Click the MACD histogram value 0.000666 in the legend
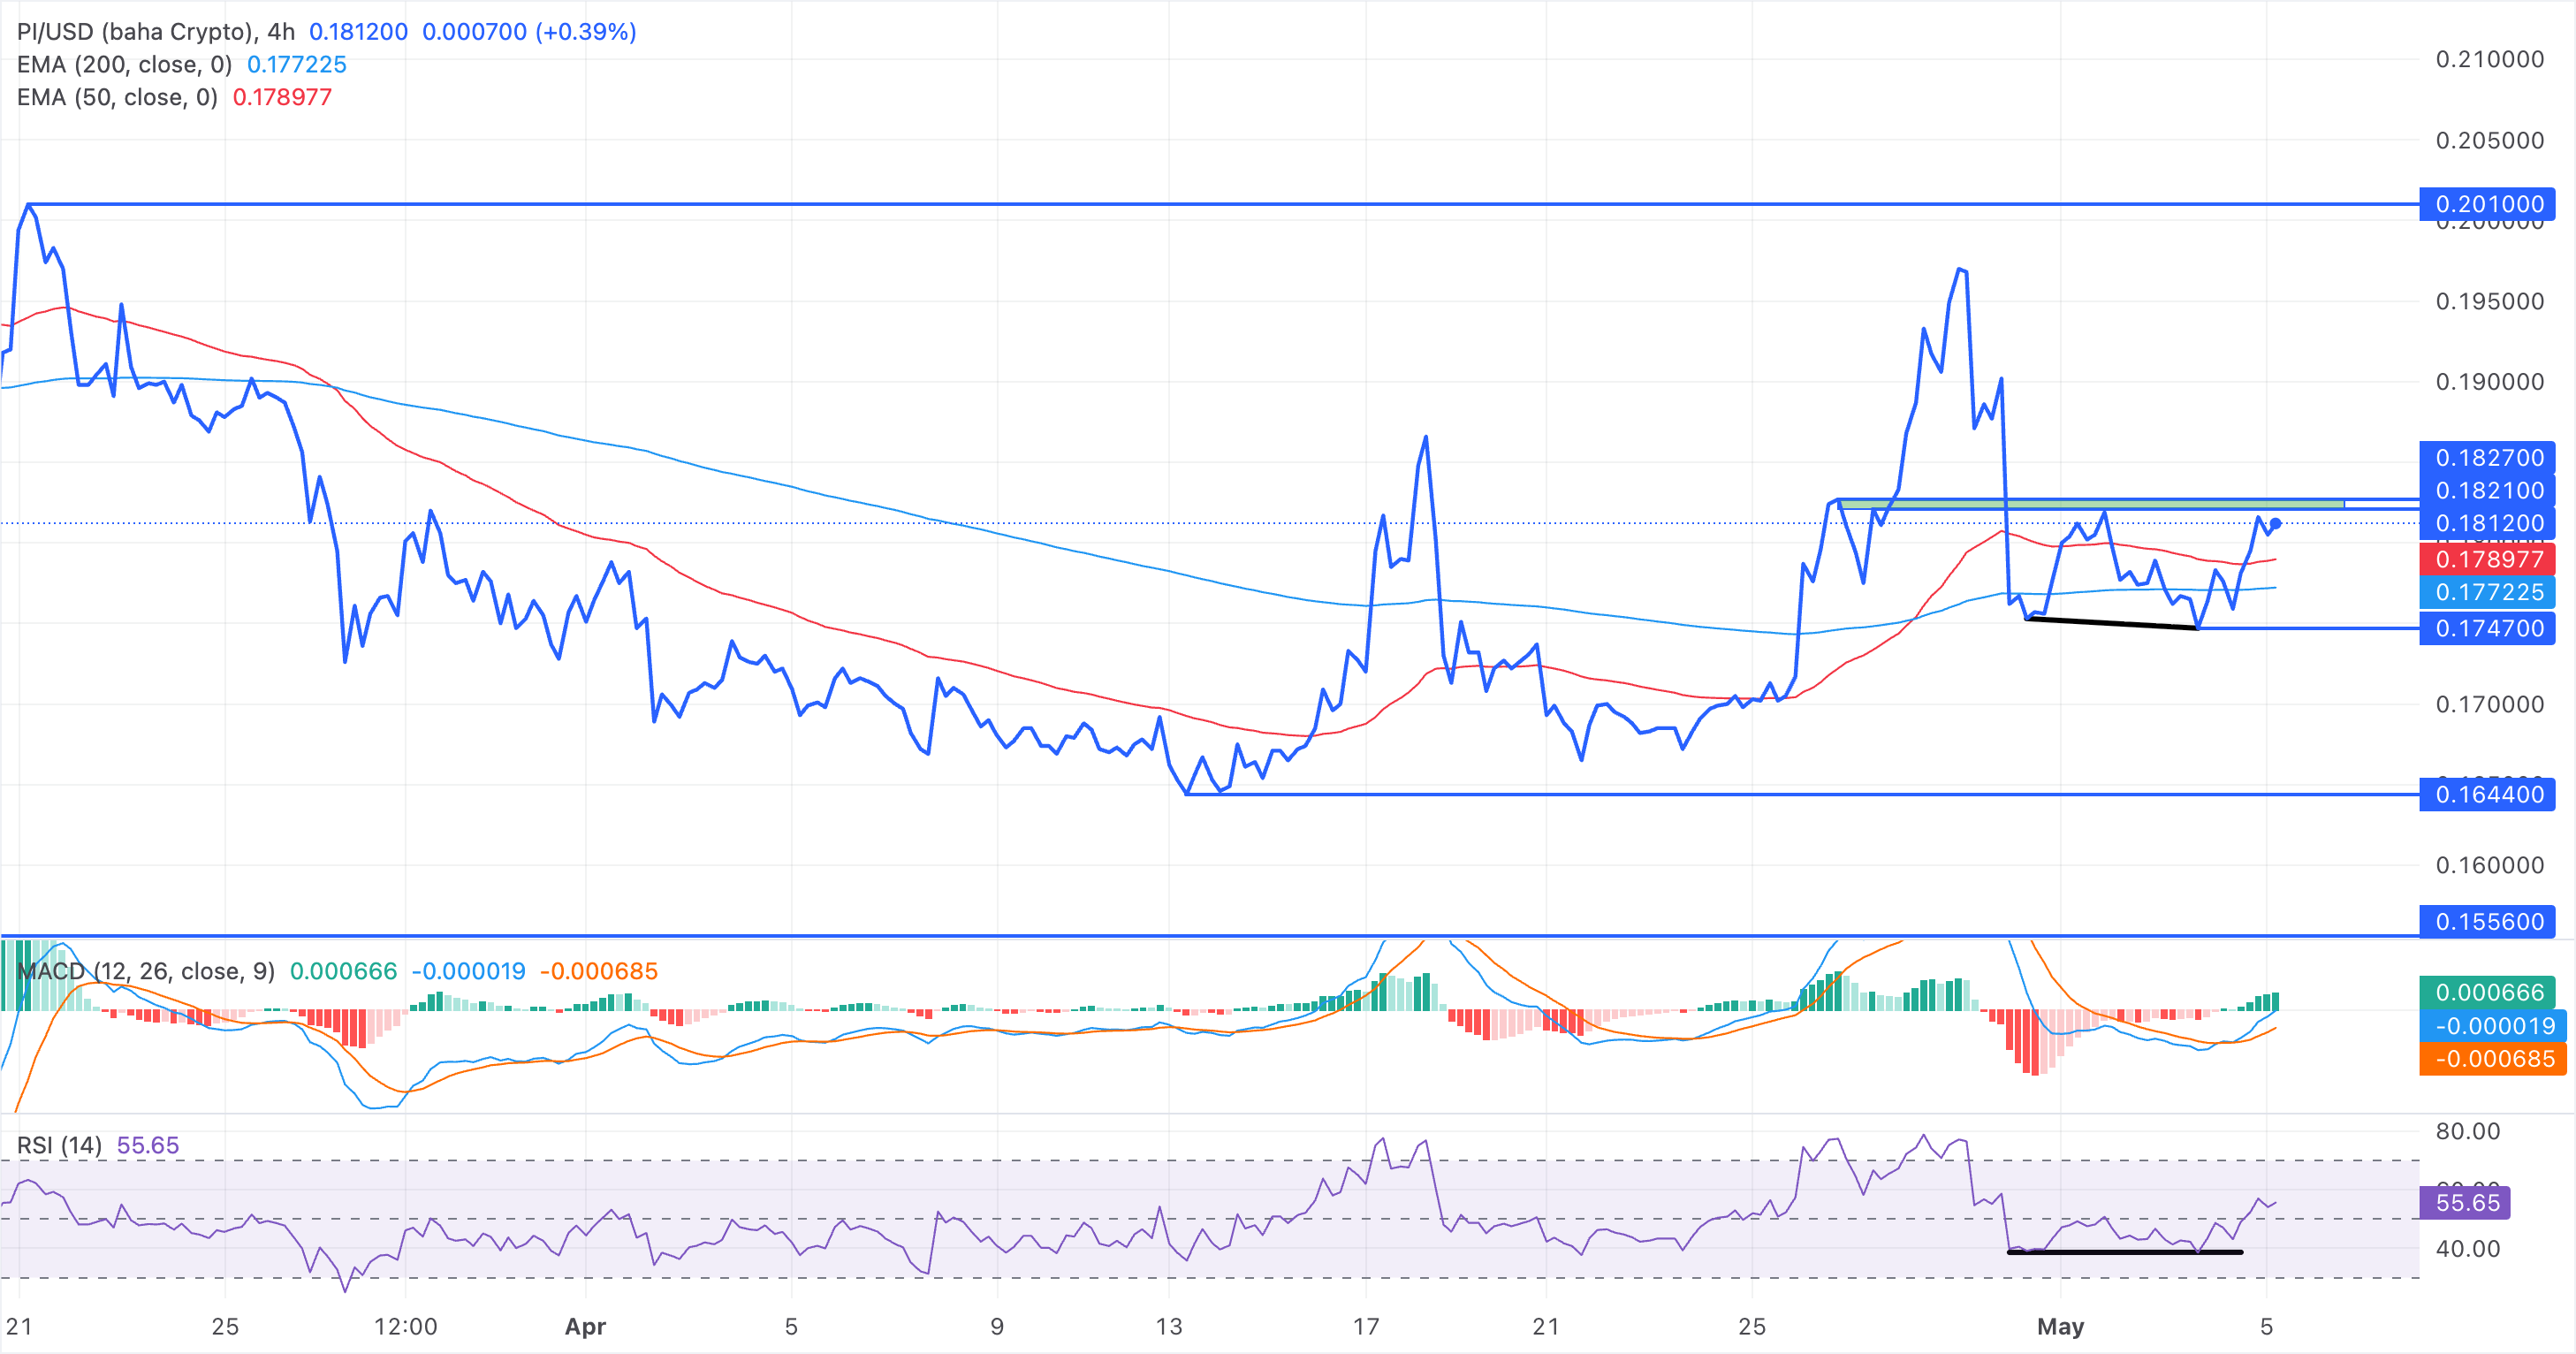This screenshot has height=1354, width=2576. (x=343, y=972)
